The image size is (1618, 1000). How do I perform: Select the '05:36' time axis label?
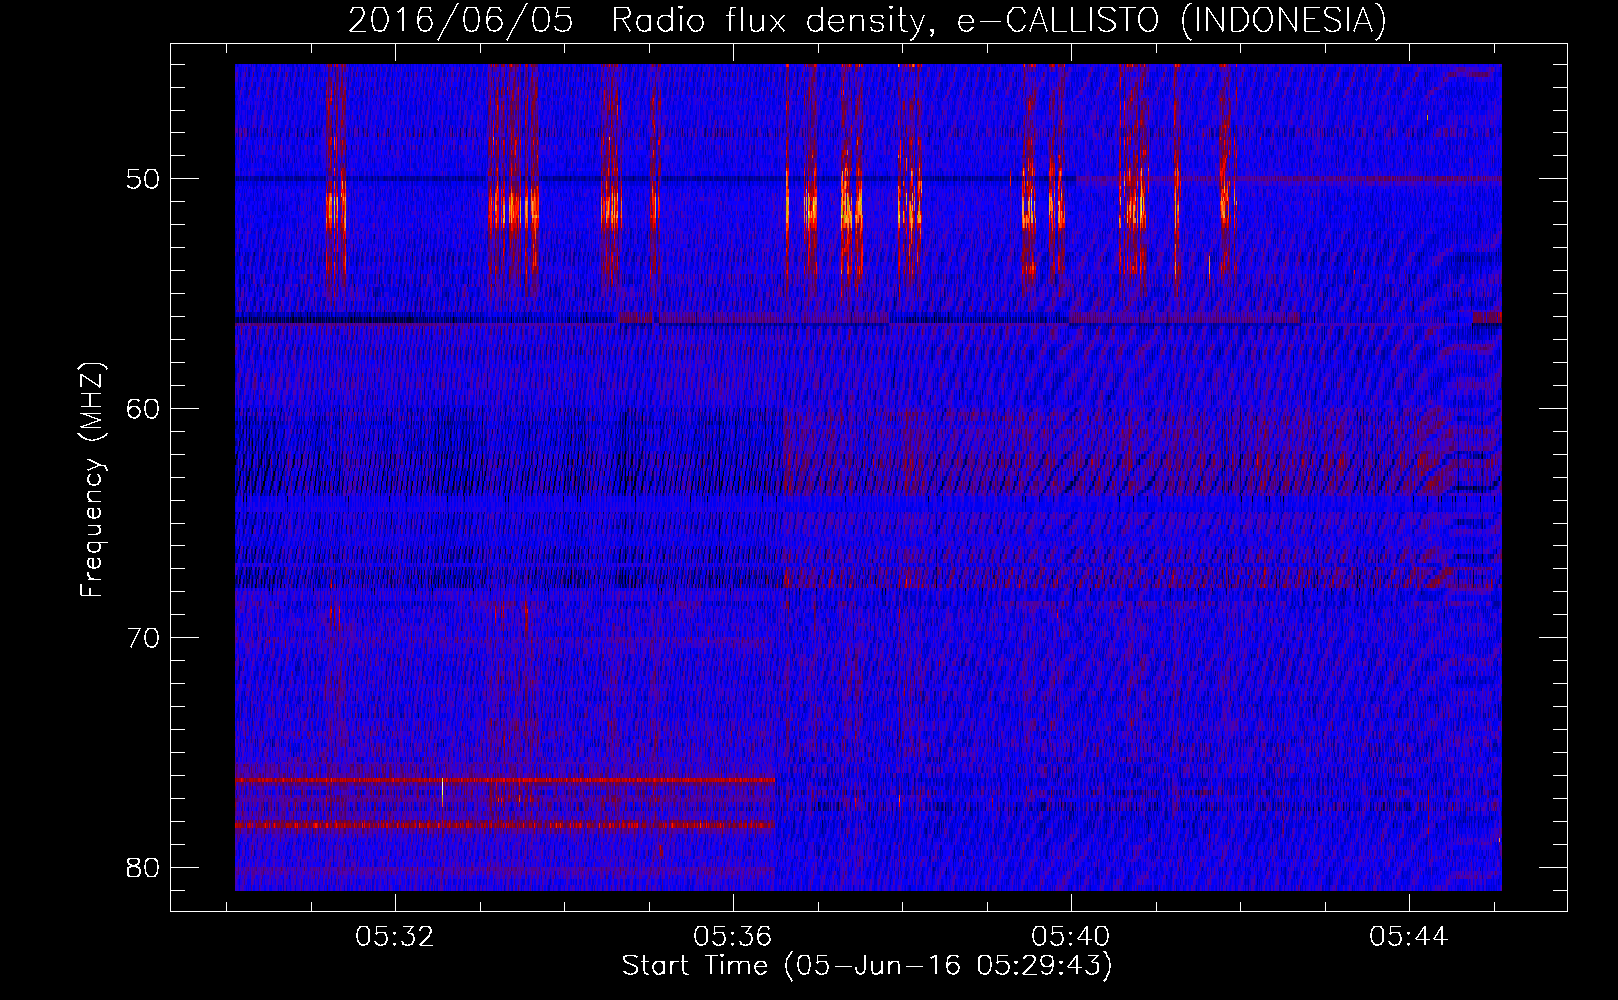point(733,937)
